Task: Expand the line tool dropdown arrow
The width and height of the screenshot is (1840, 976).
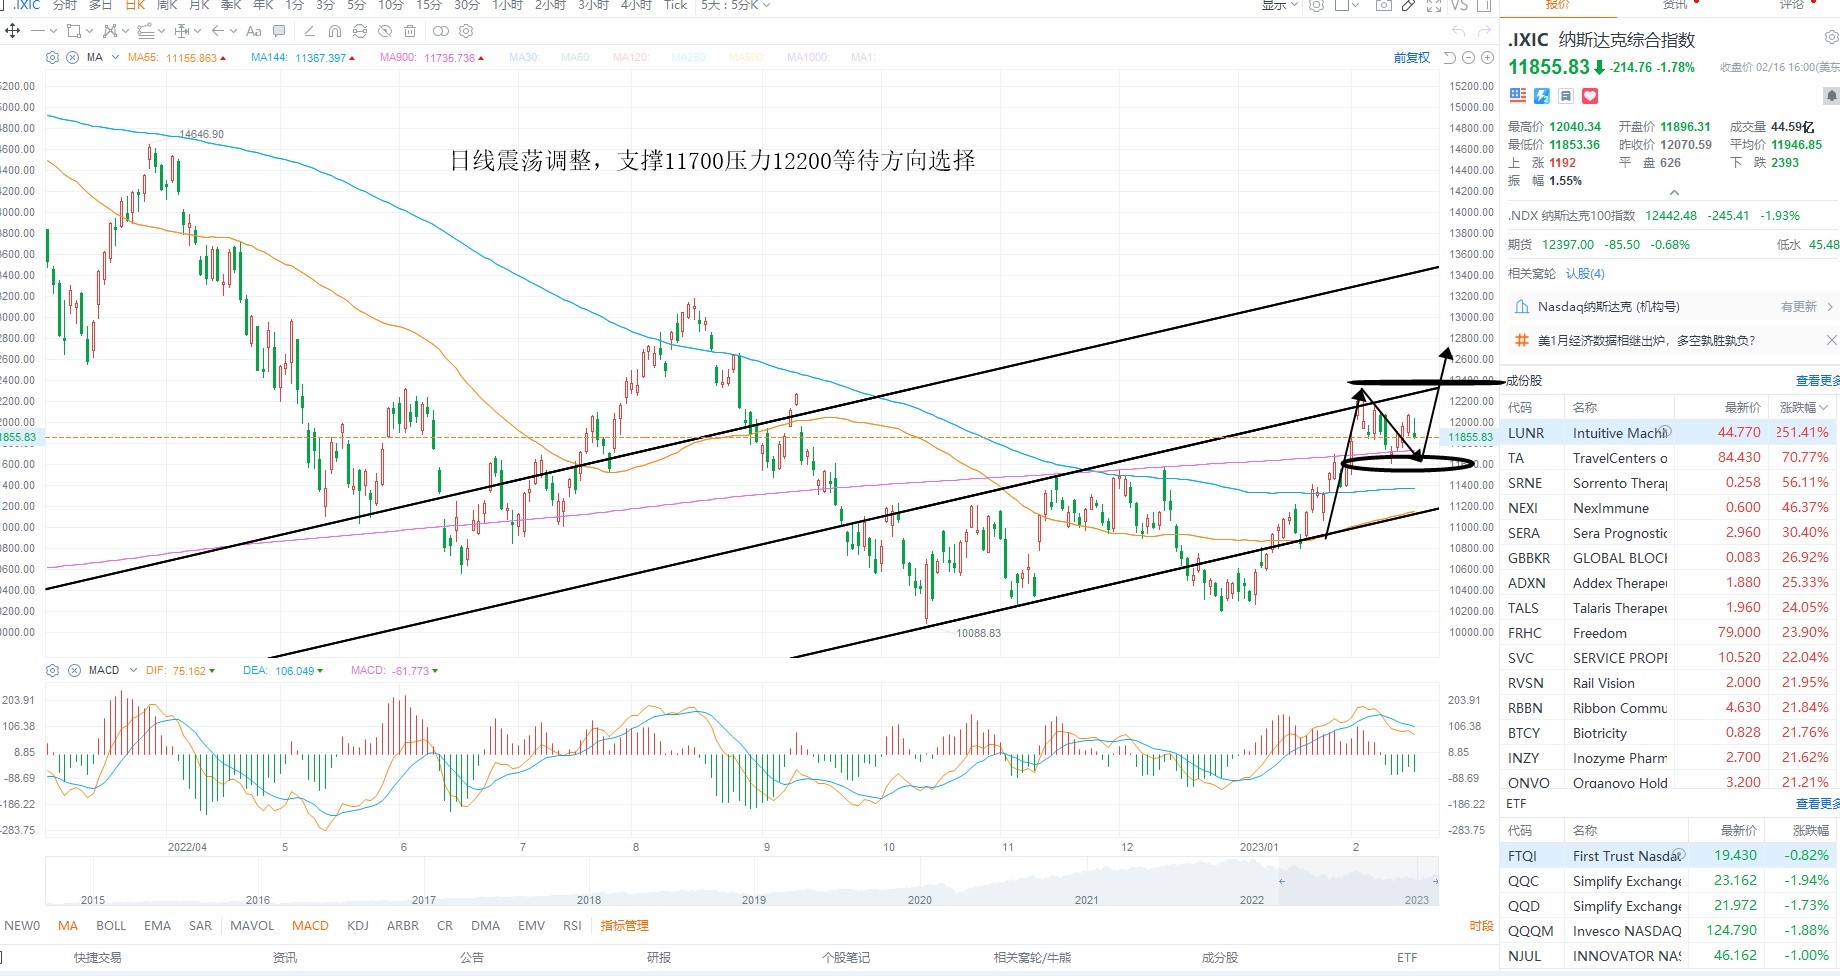Action: [x=53, y=31]
